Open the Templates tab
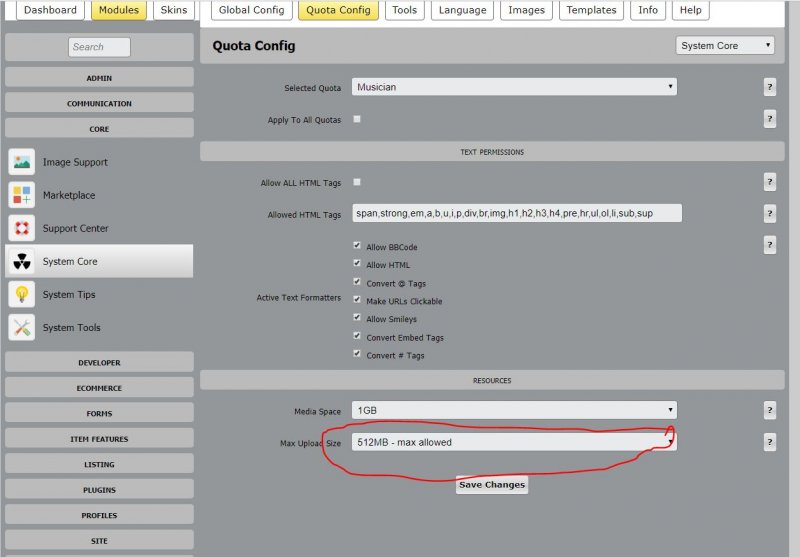 click(x=591, y=10)
